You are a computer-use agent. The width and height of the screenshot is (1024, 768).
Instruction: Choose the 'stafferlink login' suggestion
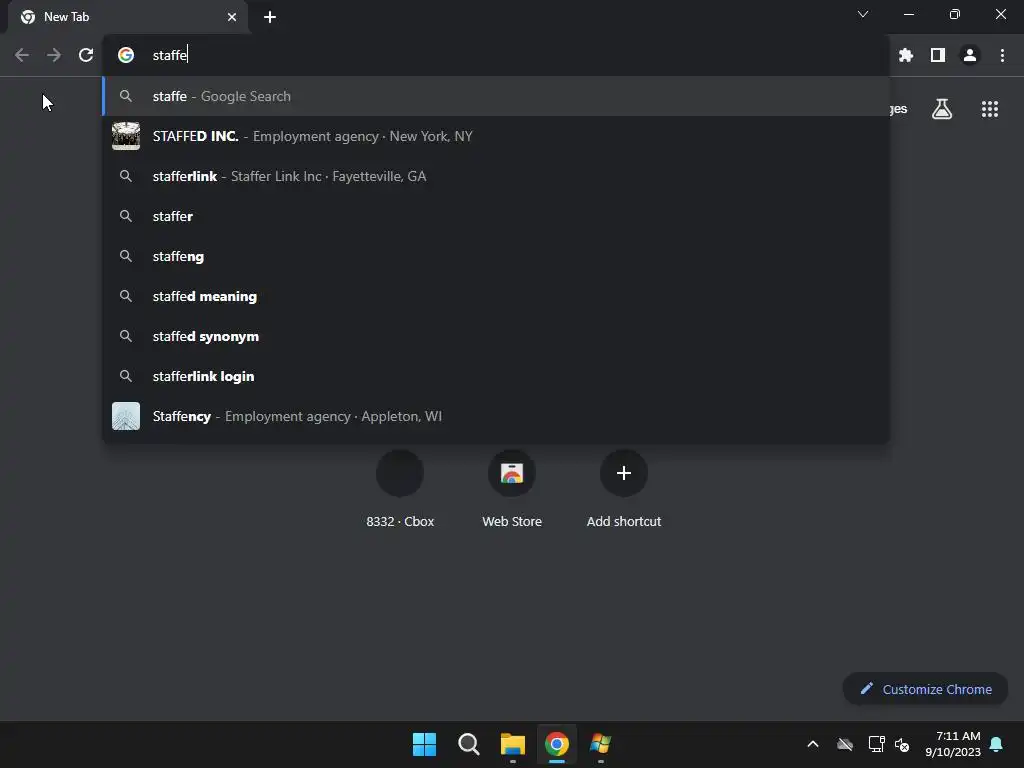(496, 376)
